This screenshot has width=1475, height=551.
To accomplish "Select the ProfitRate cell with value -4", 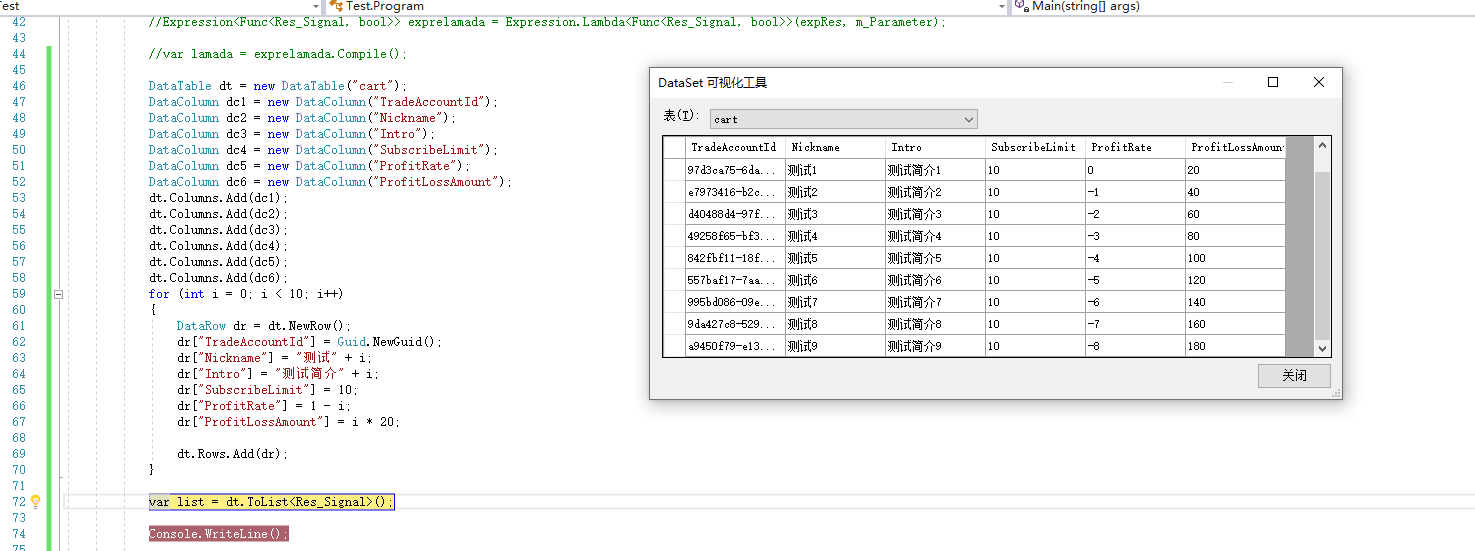I will 1135,258.
